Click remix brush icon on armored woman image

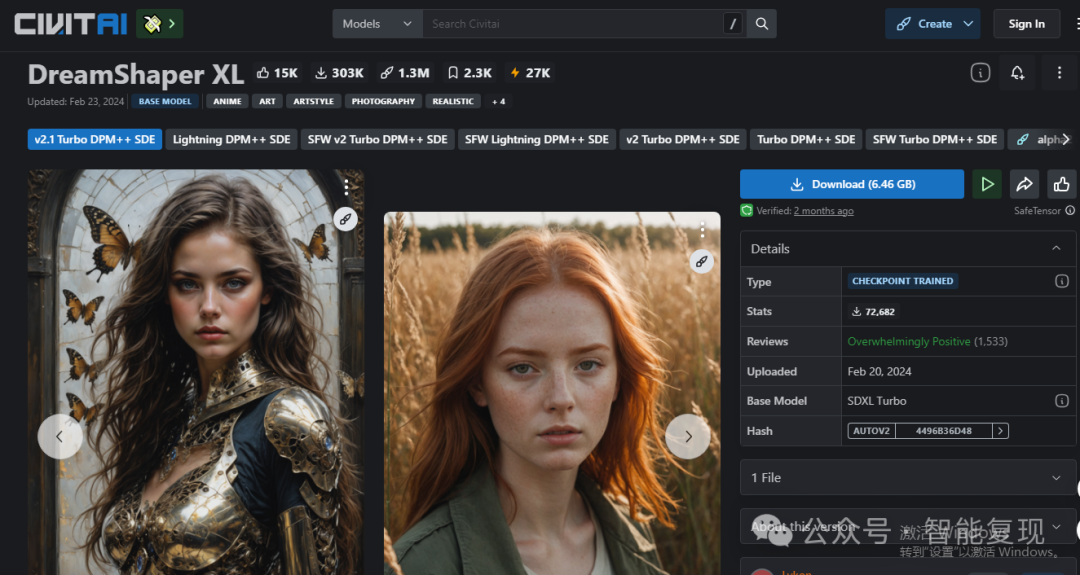(x=346, y=219)
